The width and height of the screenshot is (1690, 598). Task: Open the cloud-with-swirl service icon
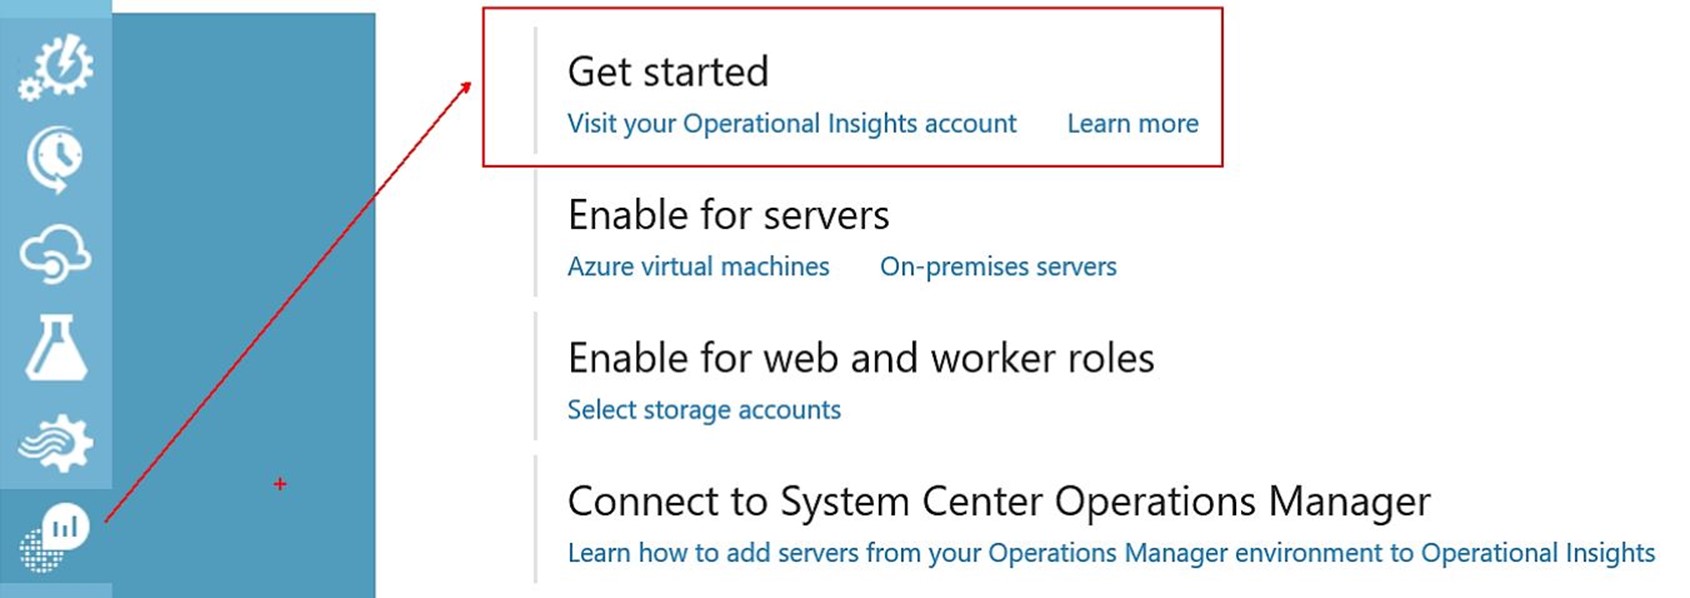pyautogui.click(x=56, y=253)
